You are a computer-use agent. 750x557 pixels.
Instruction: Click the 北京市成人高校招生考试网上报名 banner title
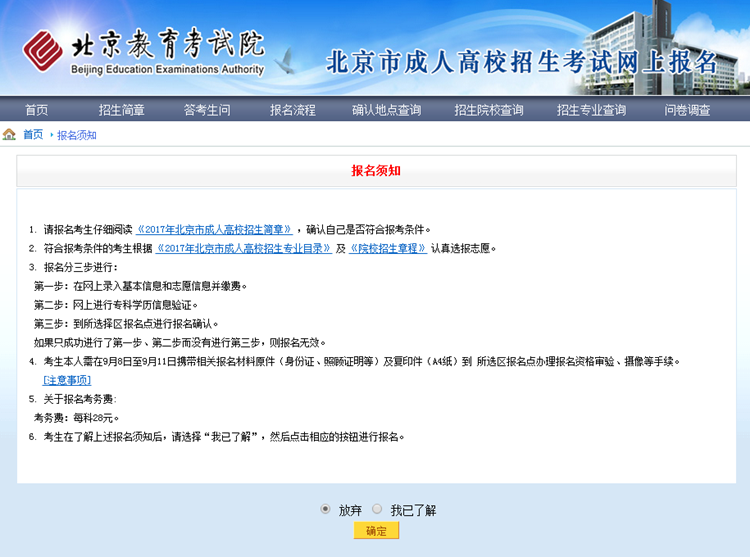pyautogui.click(x=522, y=63)
